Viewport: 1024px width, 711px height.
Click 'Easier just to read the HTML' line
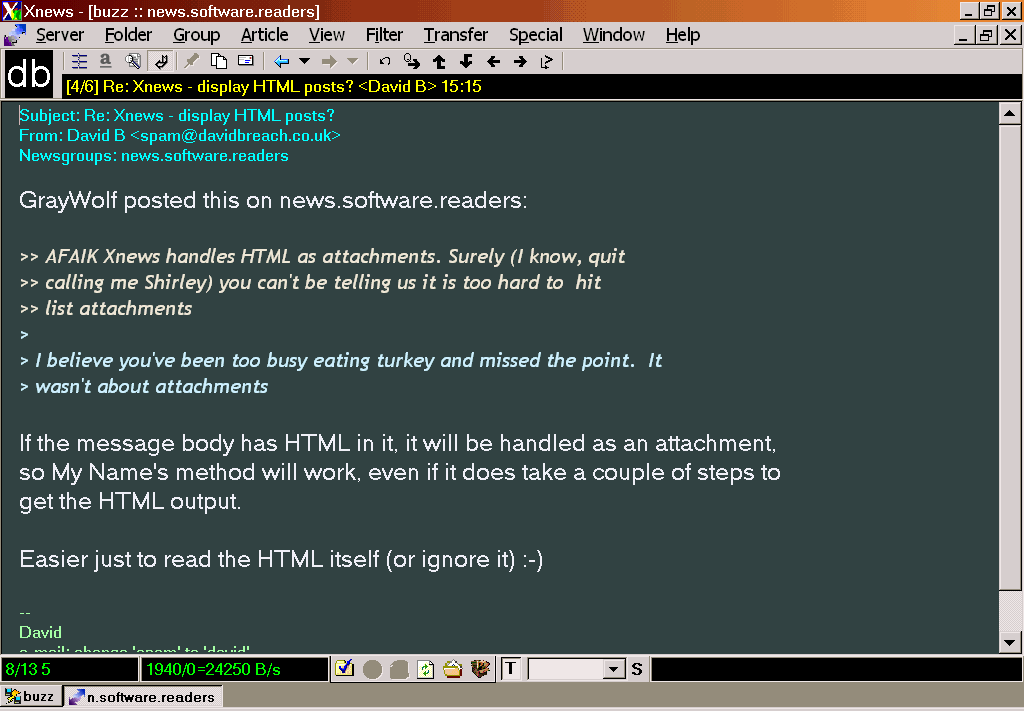tap(281, 560)
